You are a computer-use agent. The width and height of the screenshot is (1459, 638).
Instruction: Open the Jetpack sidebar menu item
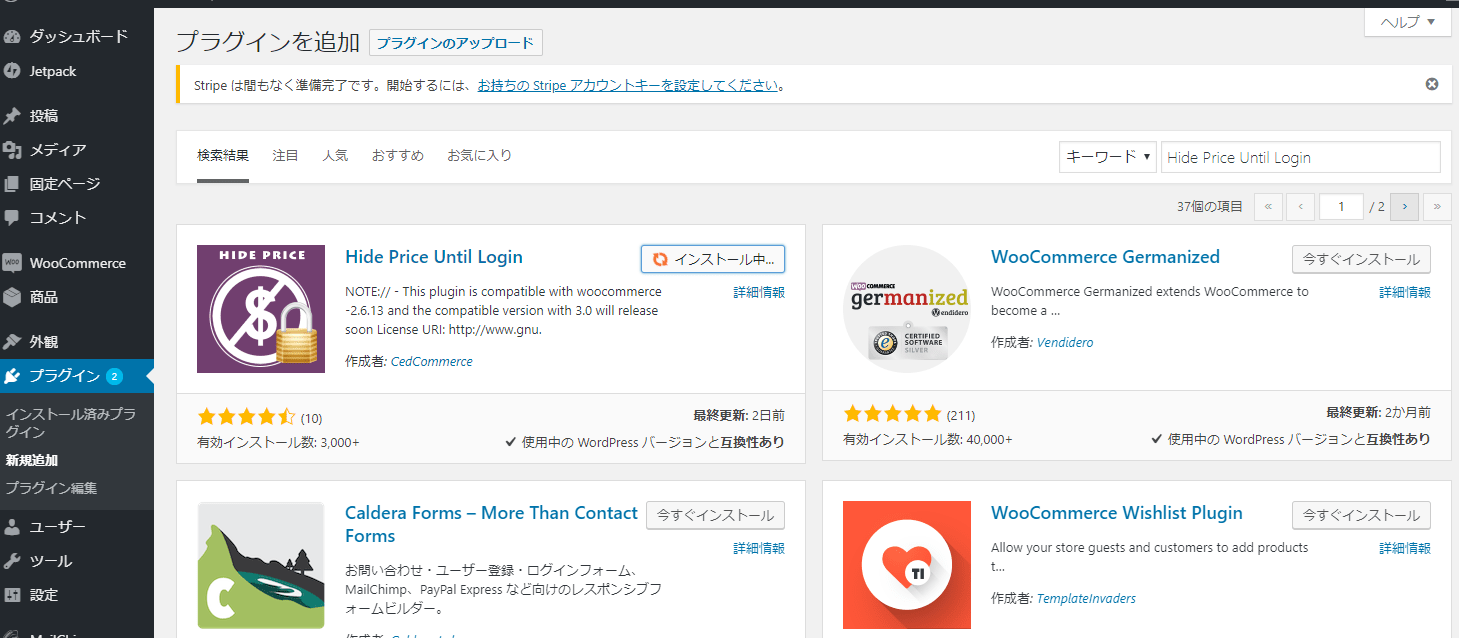point(77,71)
